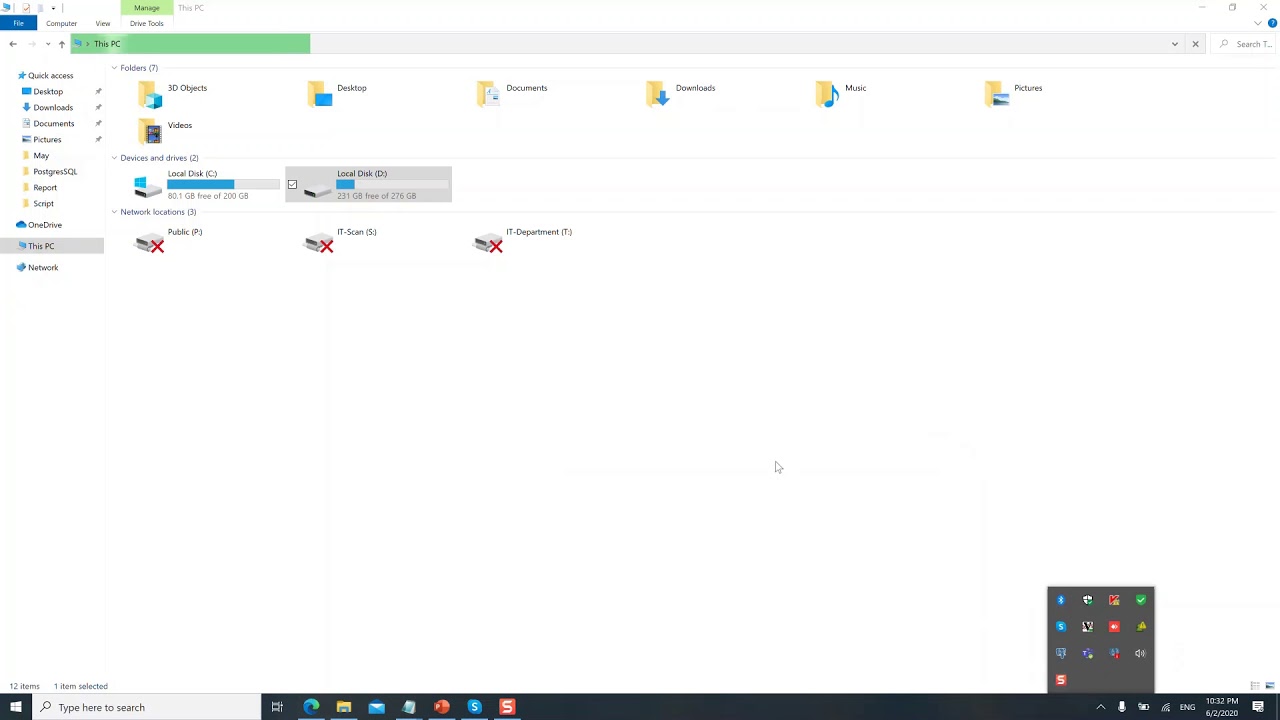The image size is (1280, 720).
Task: Uncheck the Local Disk (D:) selection checkbox
Action: (292, 185)
